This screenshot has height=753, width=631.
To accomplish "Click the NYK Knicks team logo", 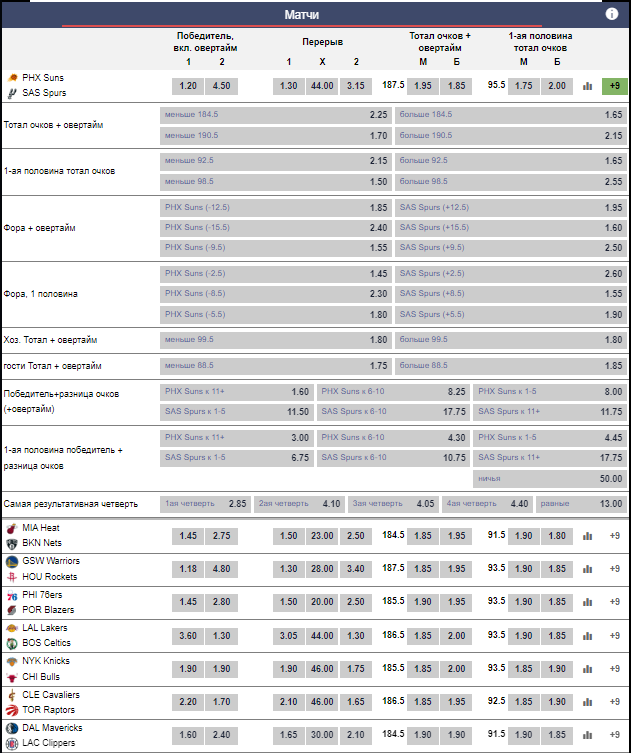I will (12, 661).
